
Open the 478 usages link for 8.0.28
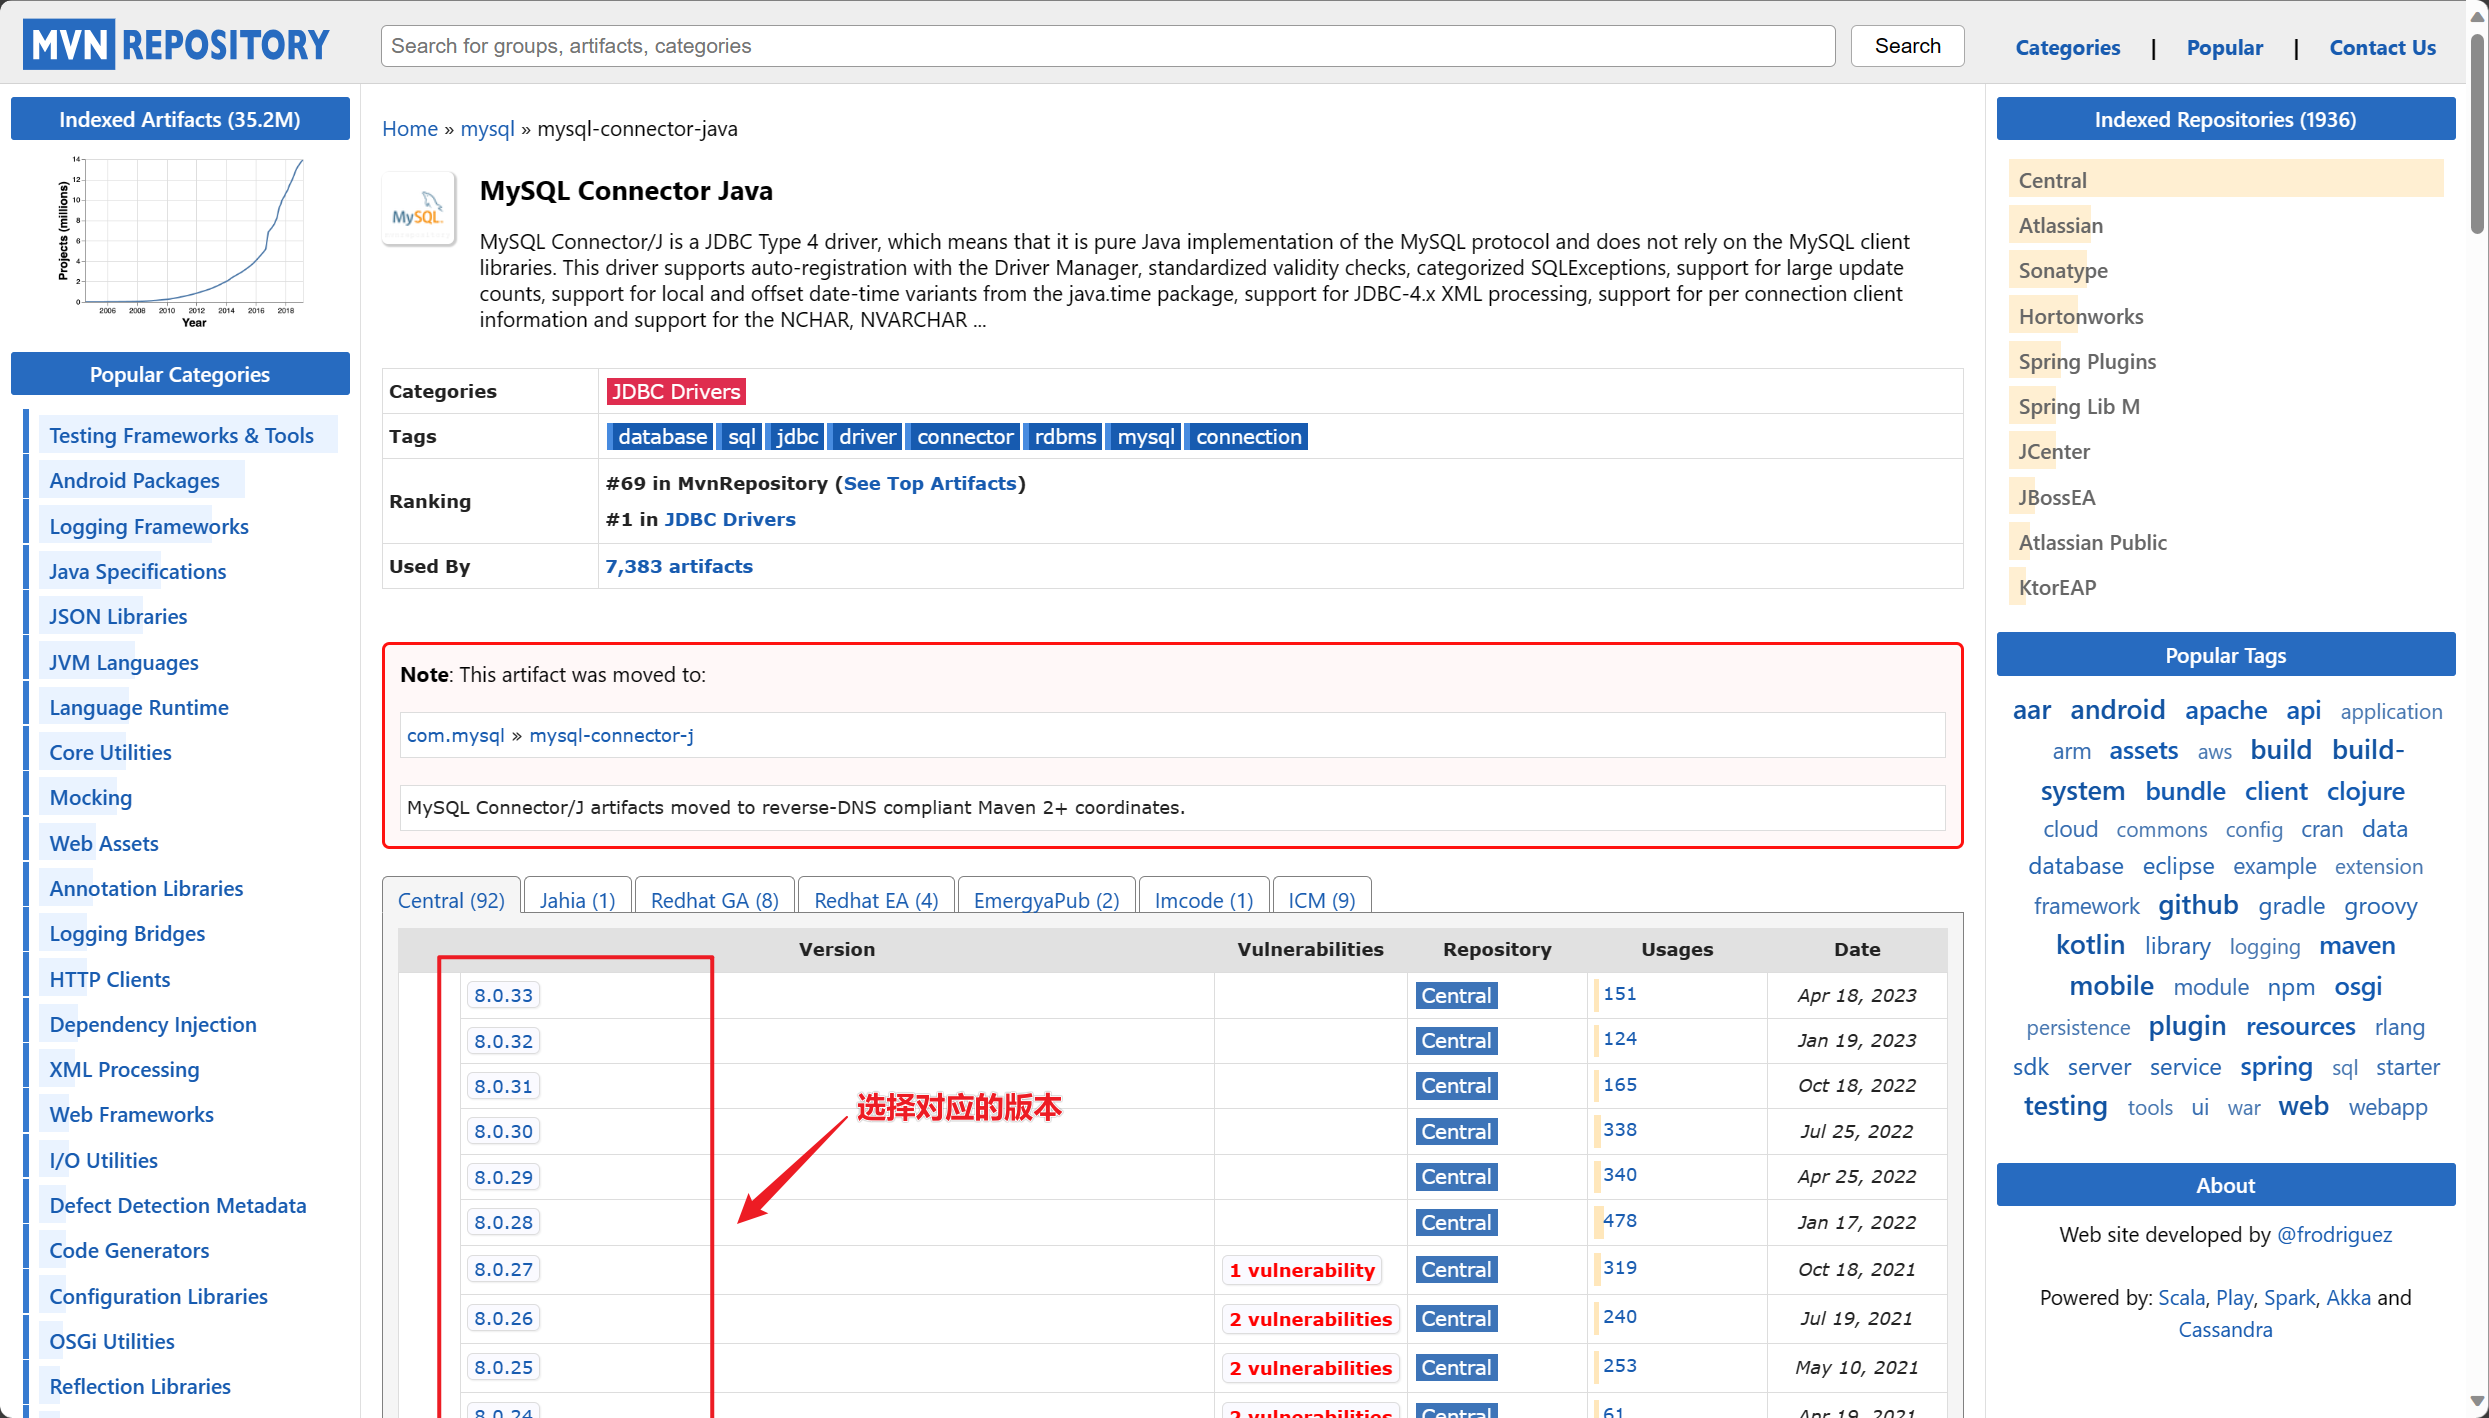tap(1620, 1220)
